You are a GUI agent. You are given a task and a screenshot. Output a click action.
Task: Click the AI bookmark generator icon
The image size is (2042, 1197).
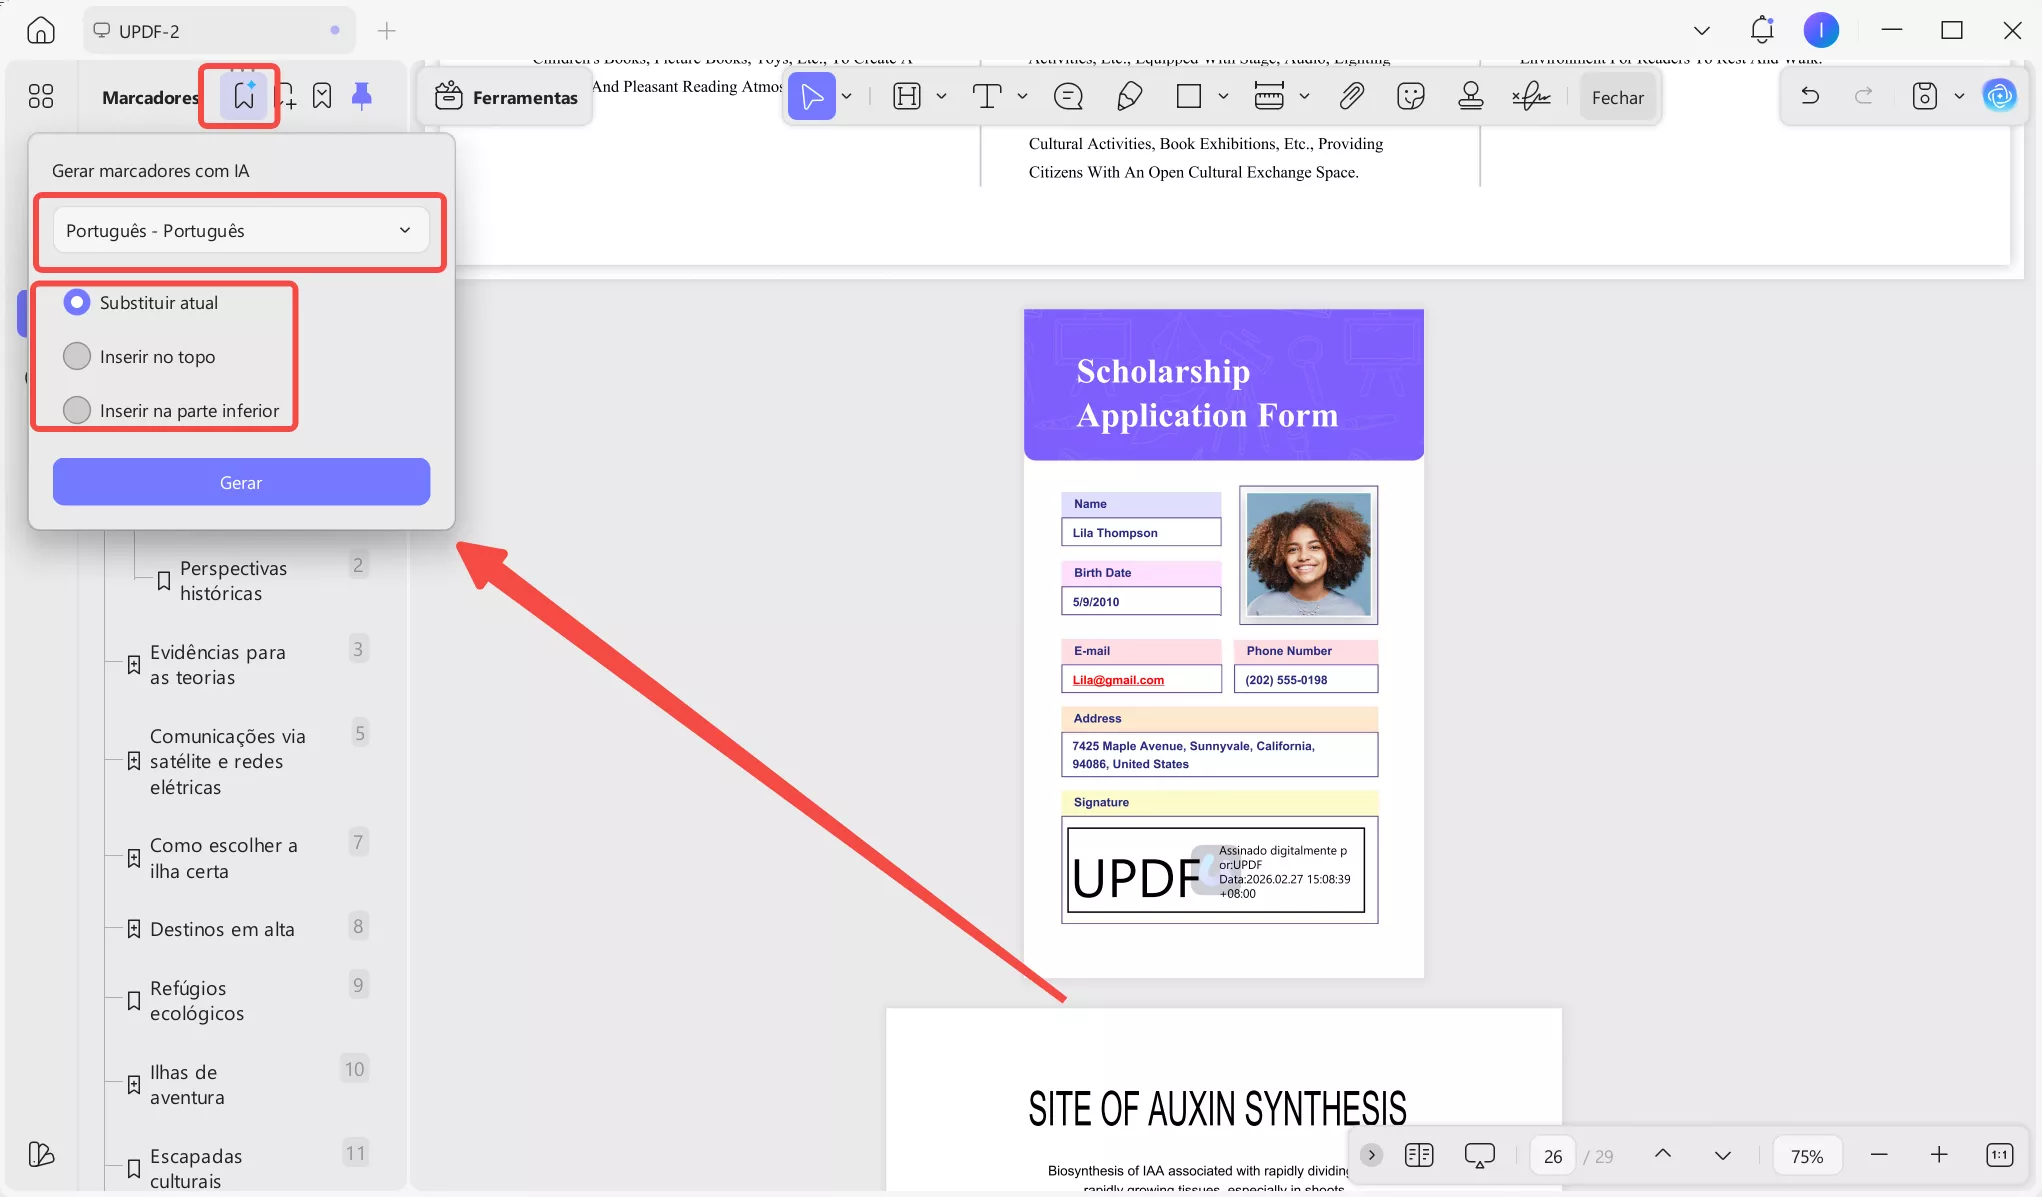[x=243, y=96]
